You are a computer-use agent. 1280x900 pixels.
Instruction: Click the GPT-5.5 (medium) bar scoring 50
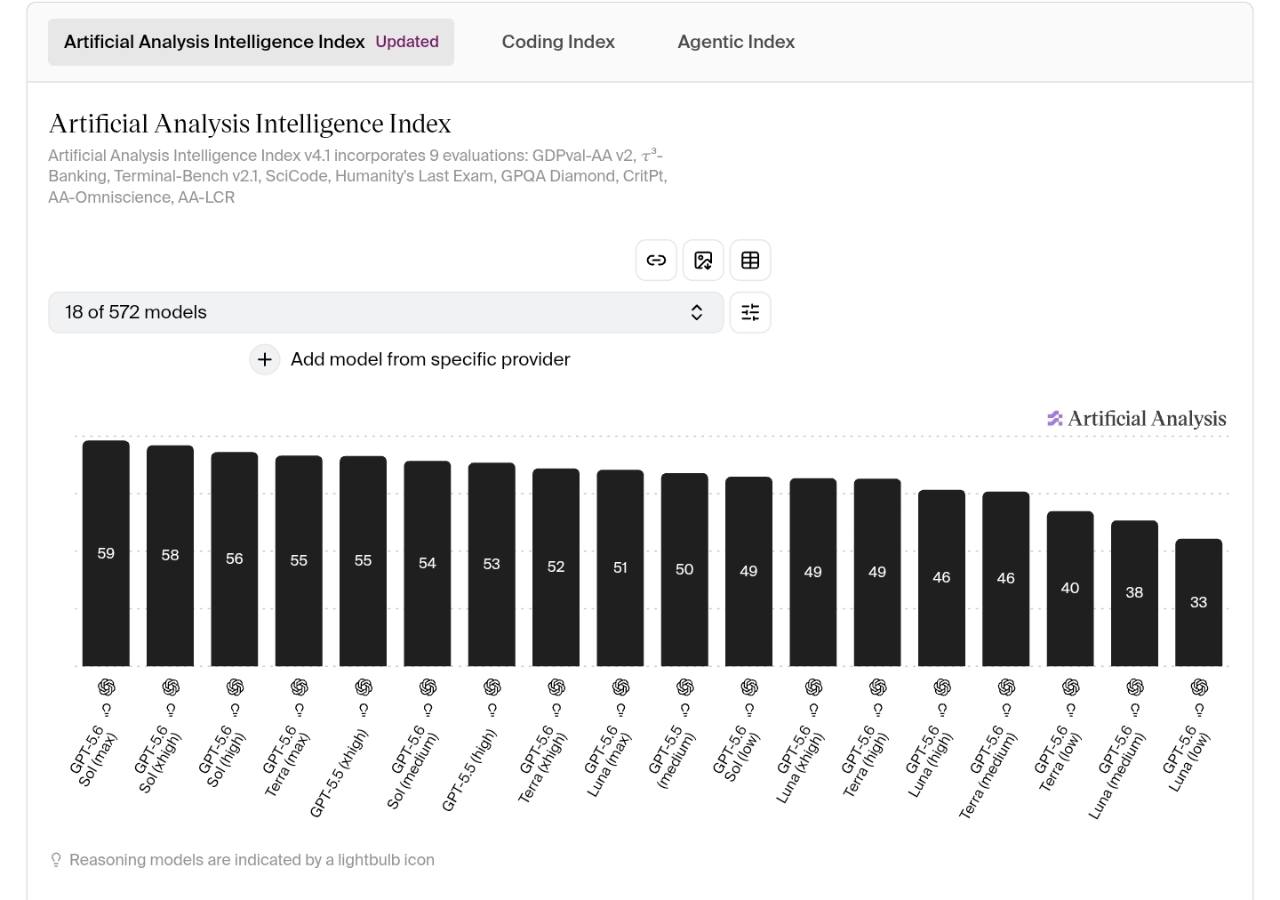pyautogui.click(x=684, y=569)
